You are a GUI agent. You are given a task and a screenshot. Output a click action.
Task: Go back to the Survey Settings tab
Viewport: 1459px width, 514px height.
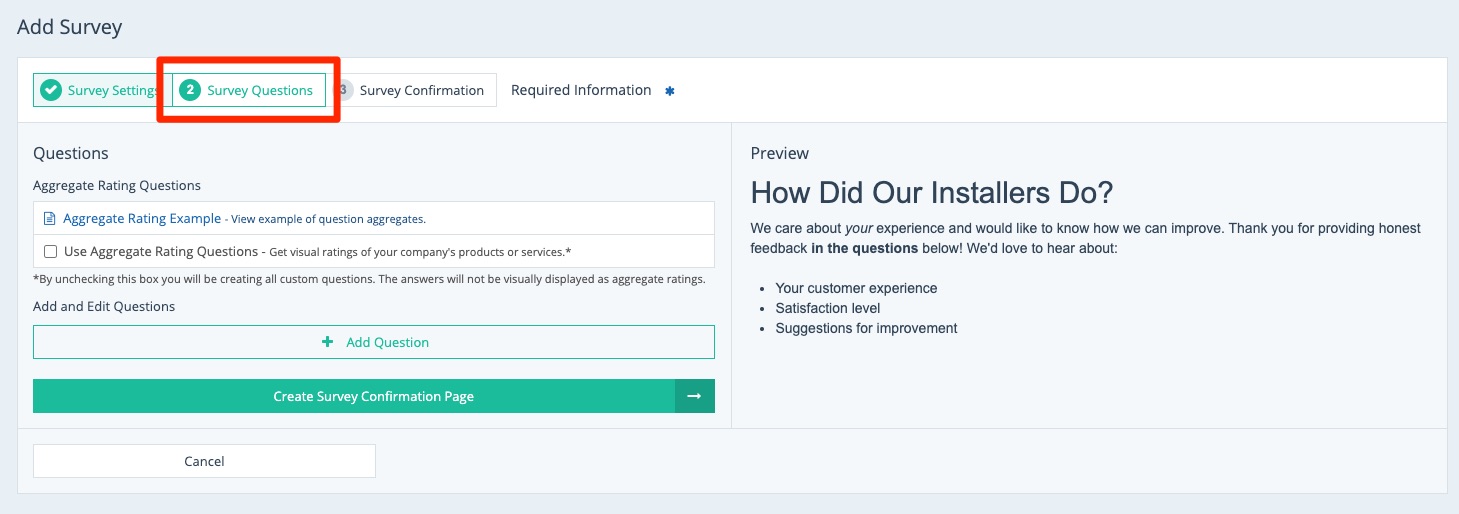coord(112,90)
